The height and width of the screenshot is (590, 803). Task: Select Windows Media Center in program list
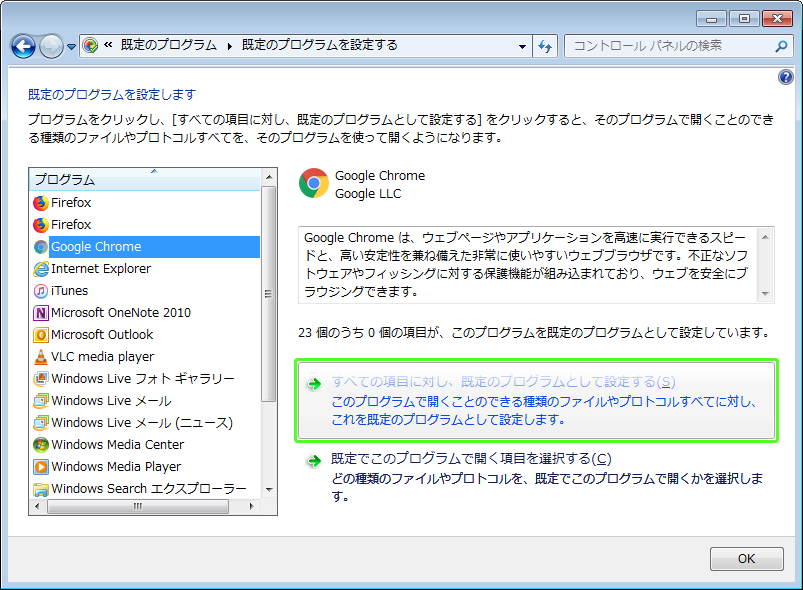click(145, 445)
